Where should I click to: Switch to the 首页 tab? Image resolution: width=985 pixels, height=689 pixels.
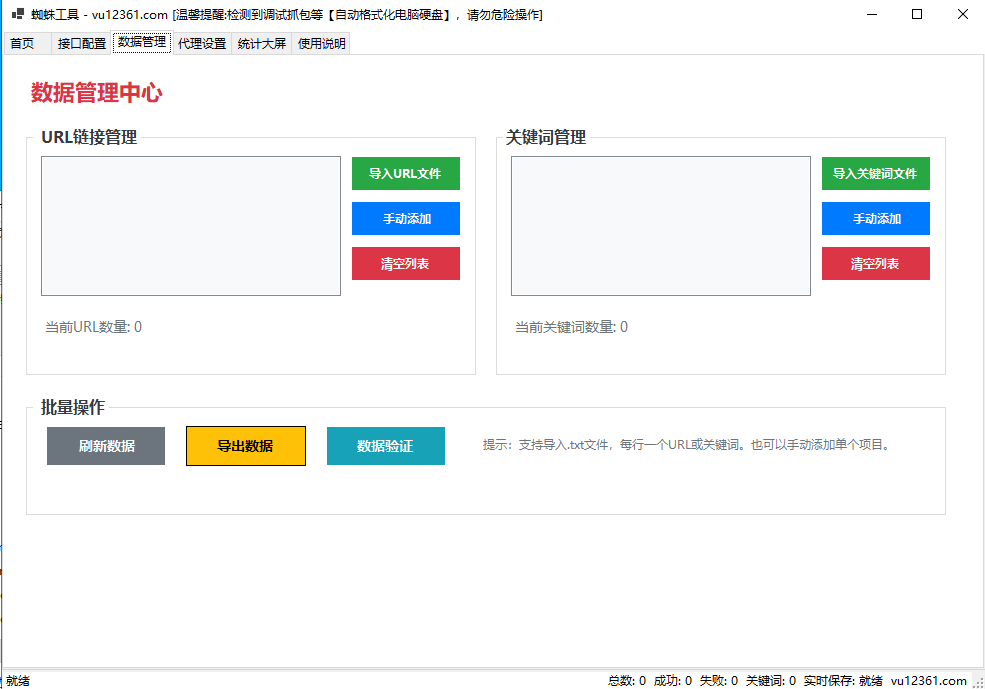(x=22, y=44)
